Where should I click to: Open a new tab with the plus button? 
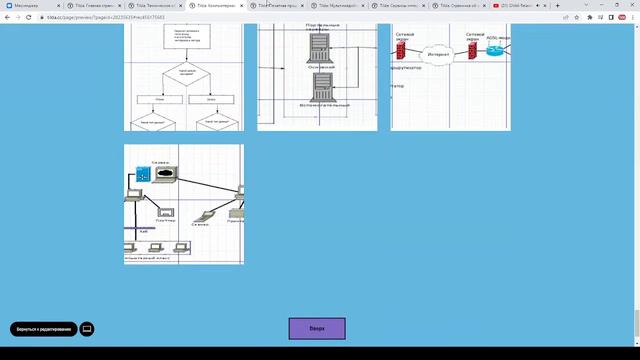tap(558, 6)
